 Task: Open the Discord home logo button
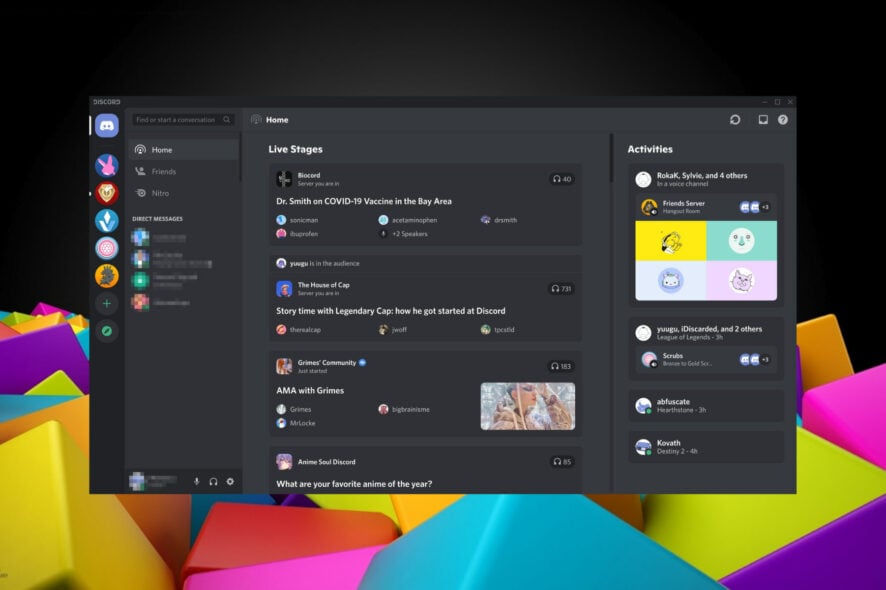click(107, 125)
